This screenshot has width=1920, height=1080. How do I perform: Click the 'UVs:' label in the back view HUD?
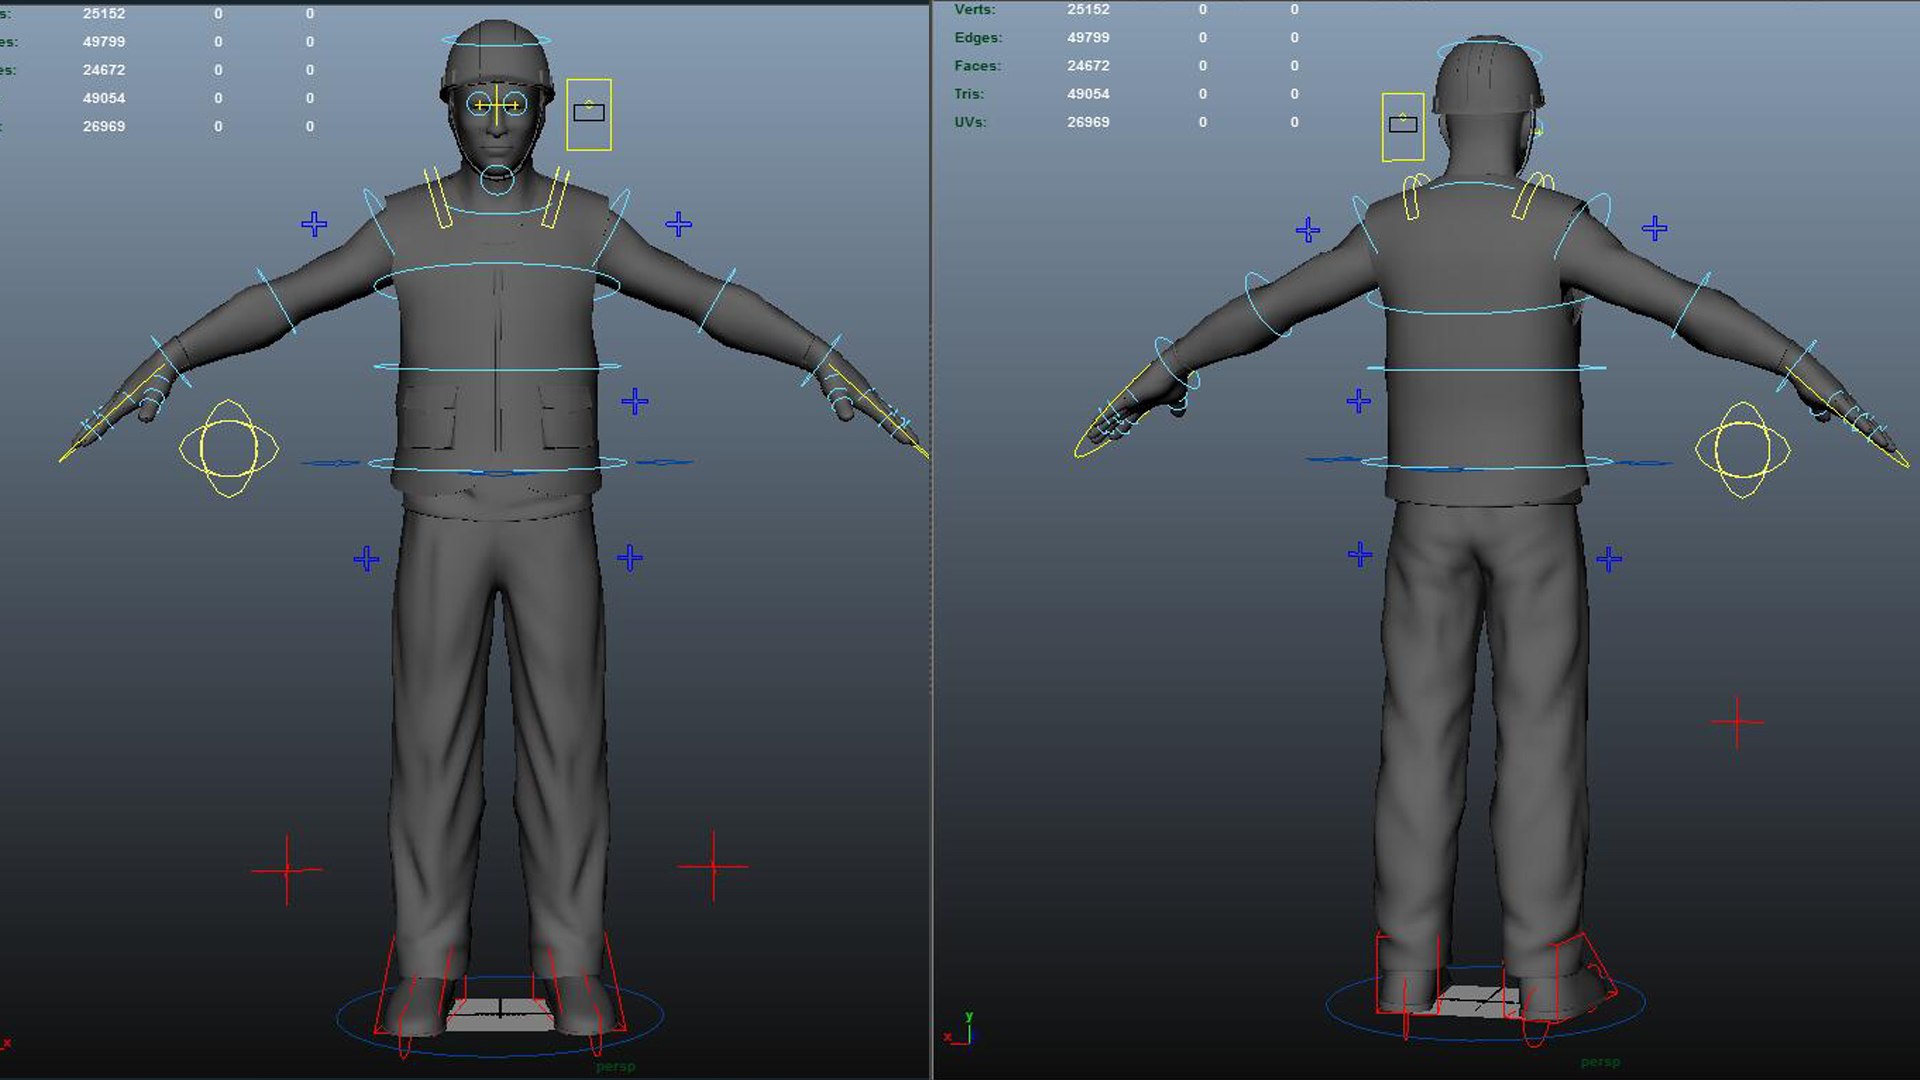970,122
